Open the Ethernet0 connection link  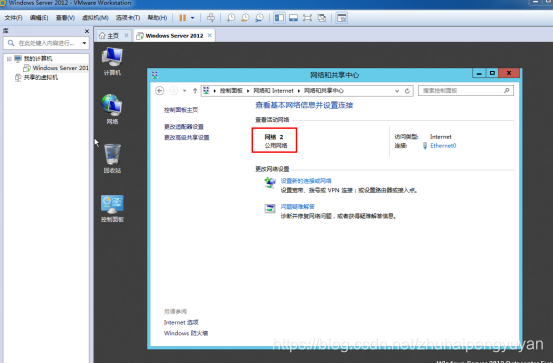[x=443, y=146]
